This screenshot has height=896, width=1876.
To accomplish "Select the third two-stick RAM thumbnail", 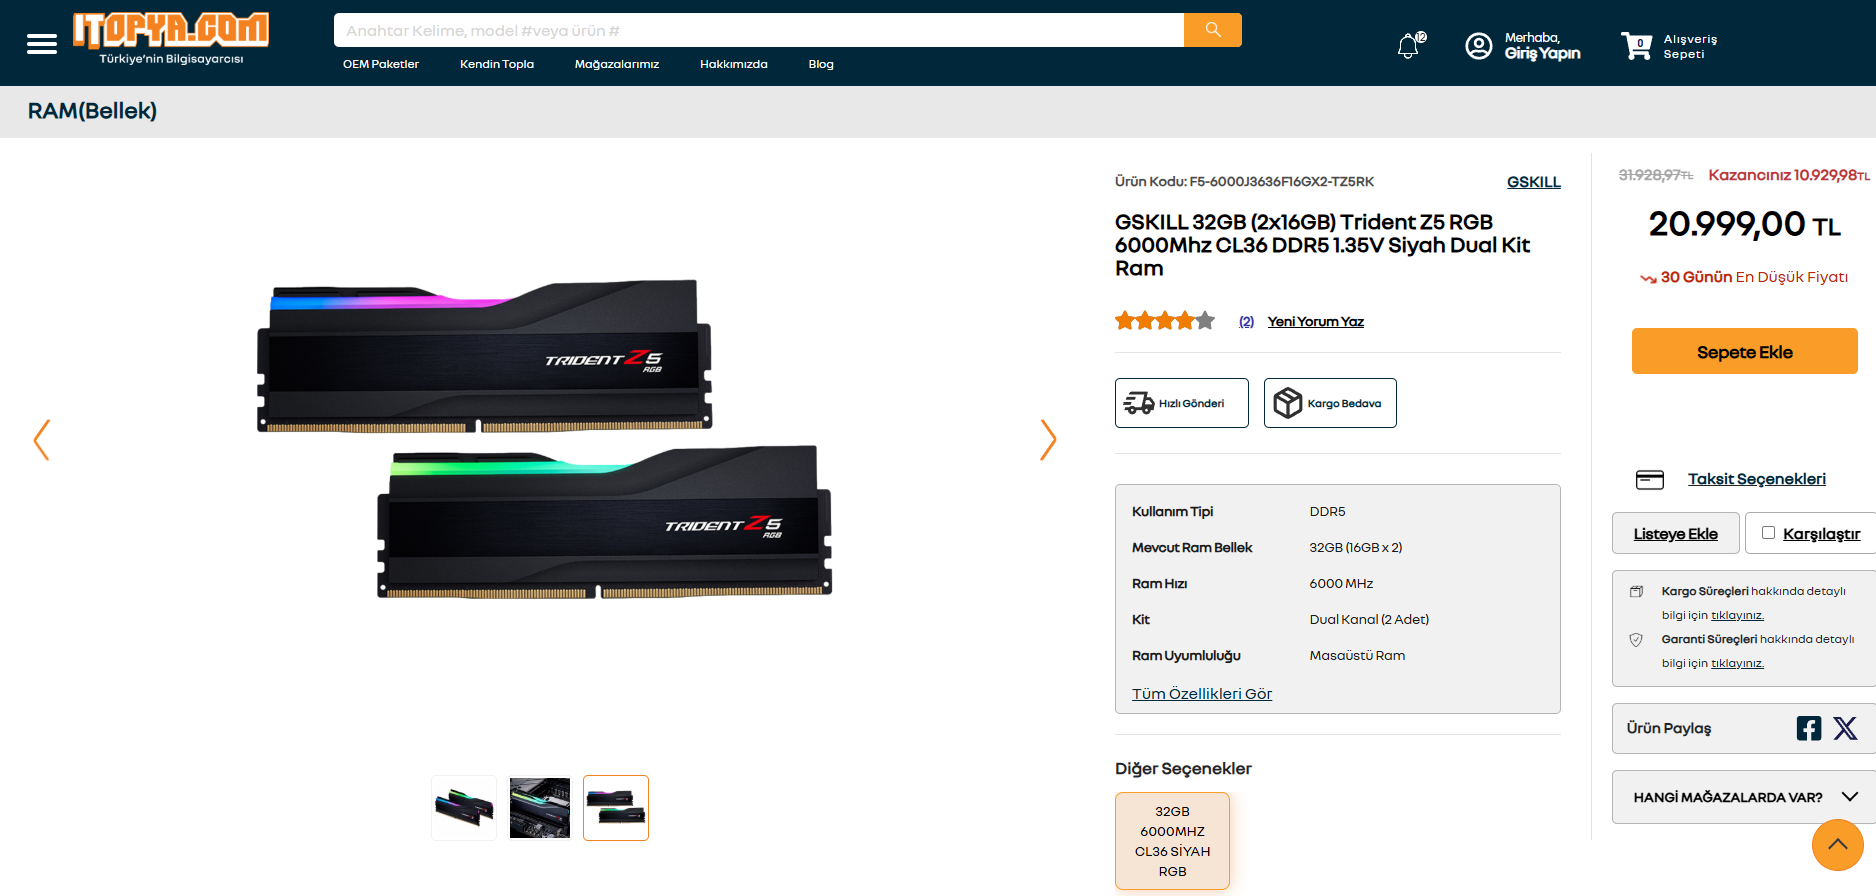I will click(x=616, y=808).
